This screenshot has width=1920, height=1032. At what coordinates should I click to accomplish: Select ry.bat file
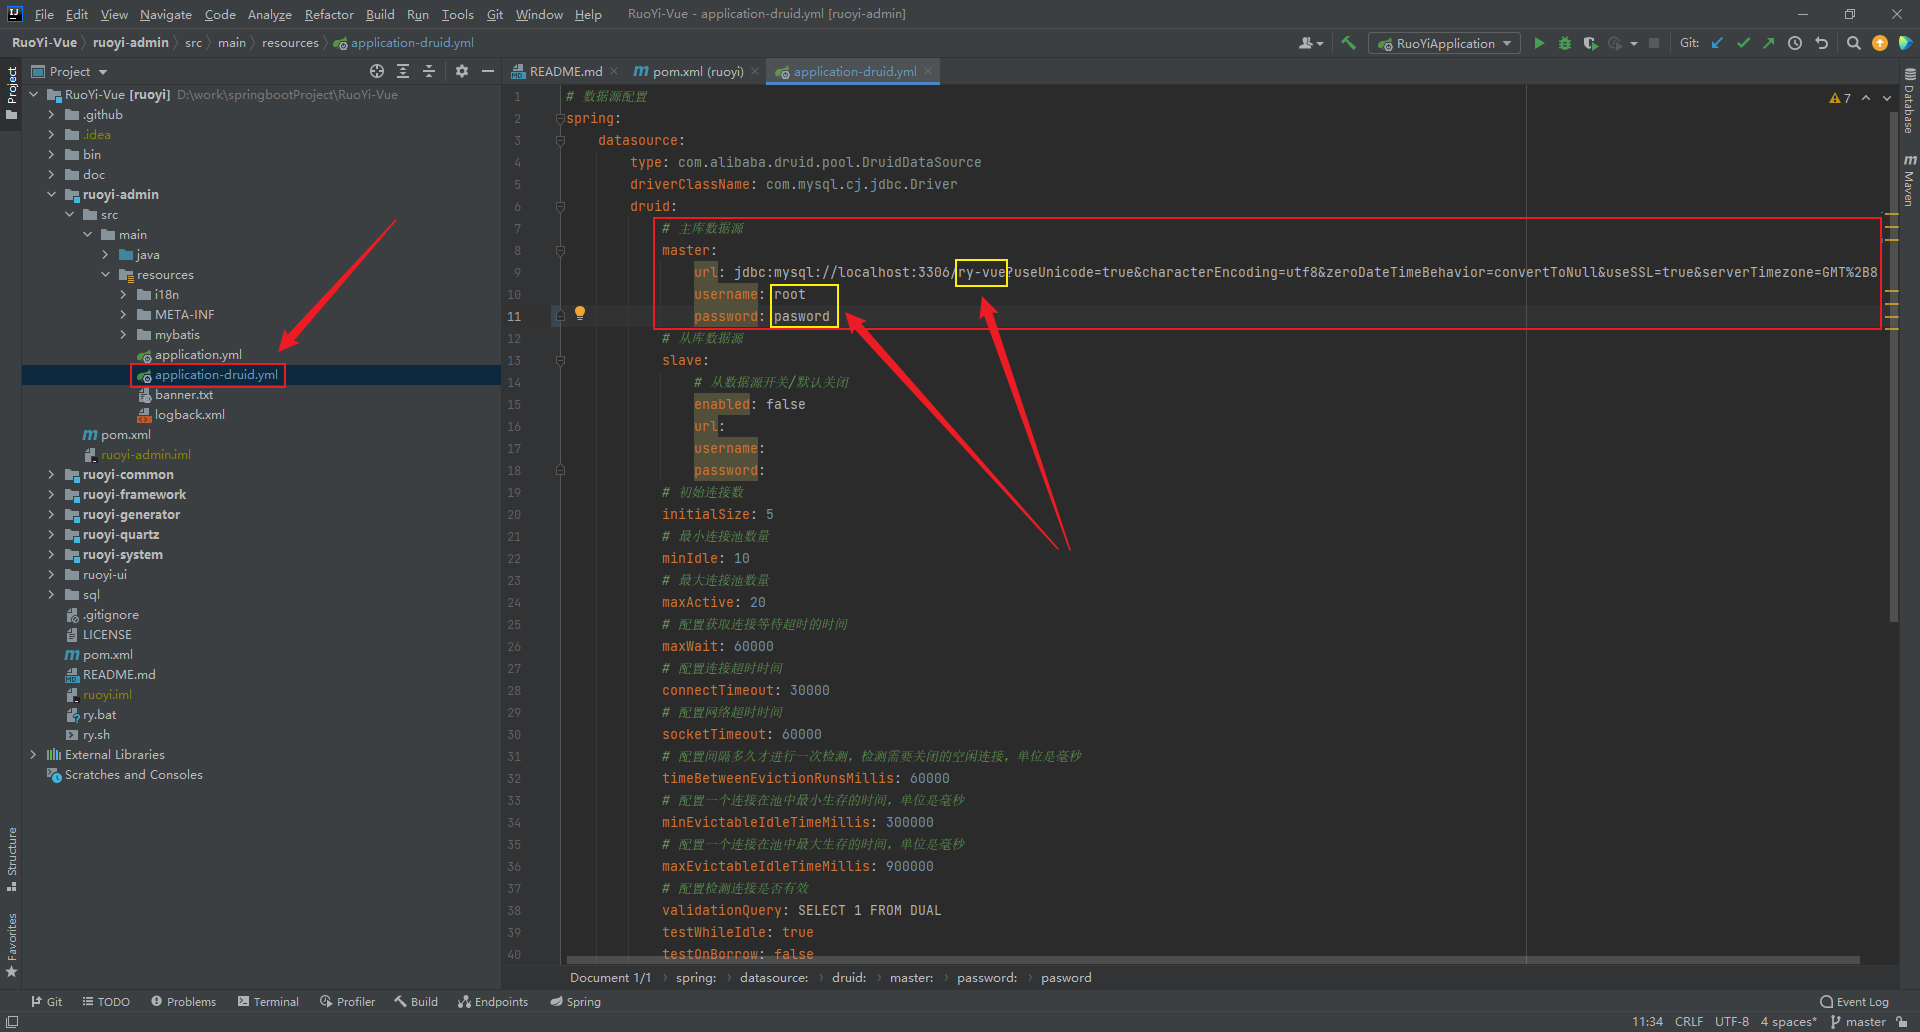99,714
